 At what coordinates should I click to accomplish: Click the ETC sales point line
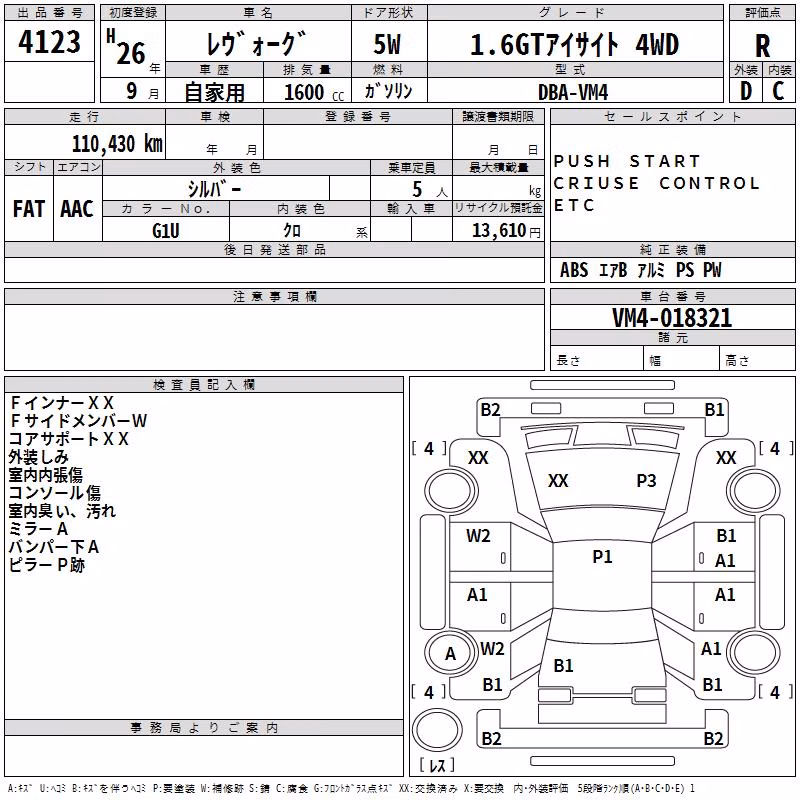tap(574, 205)
